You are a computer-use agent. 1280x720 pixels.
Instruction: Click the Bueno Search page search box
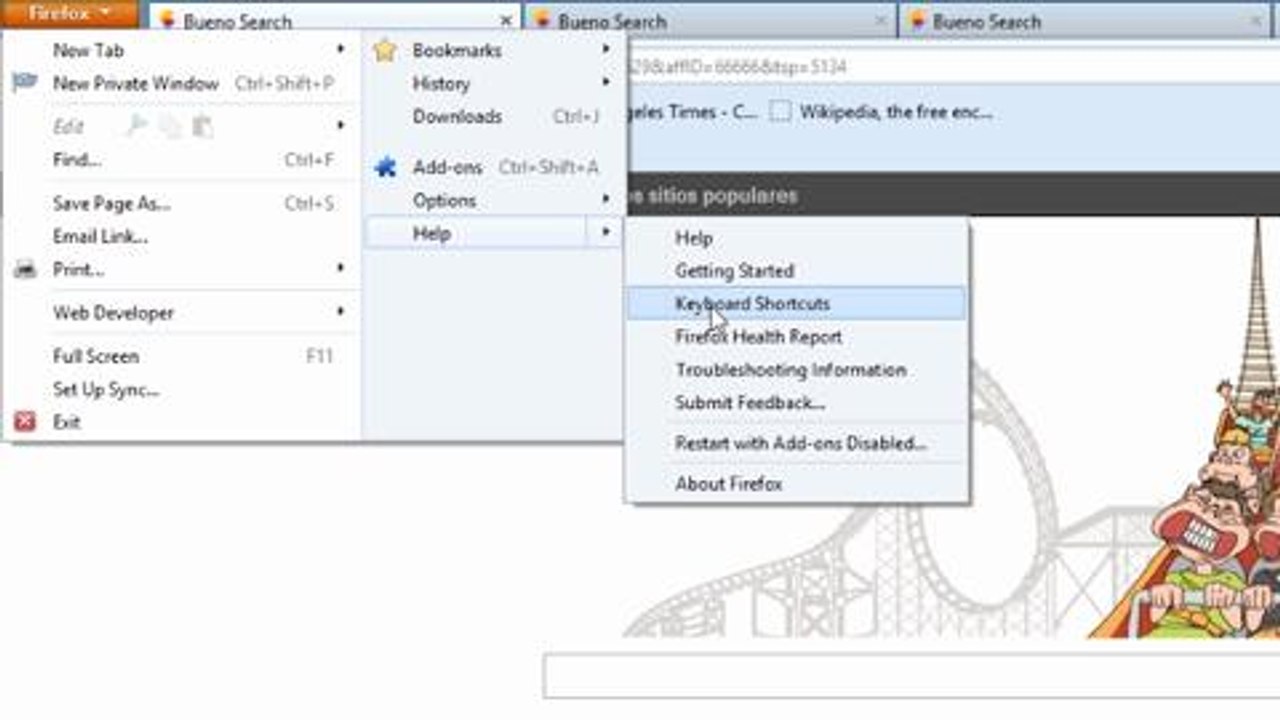pos(912,676)
